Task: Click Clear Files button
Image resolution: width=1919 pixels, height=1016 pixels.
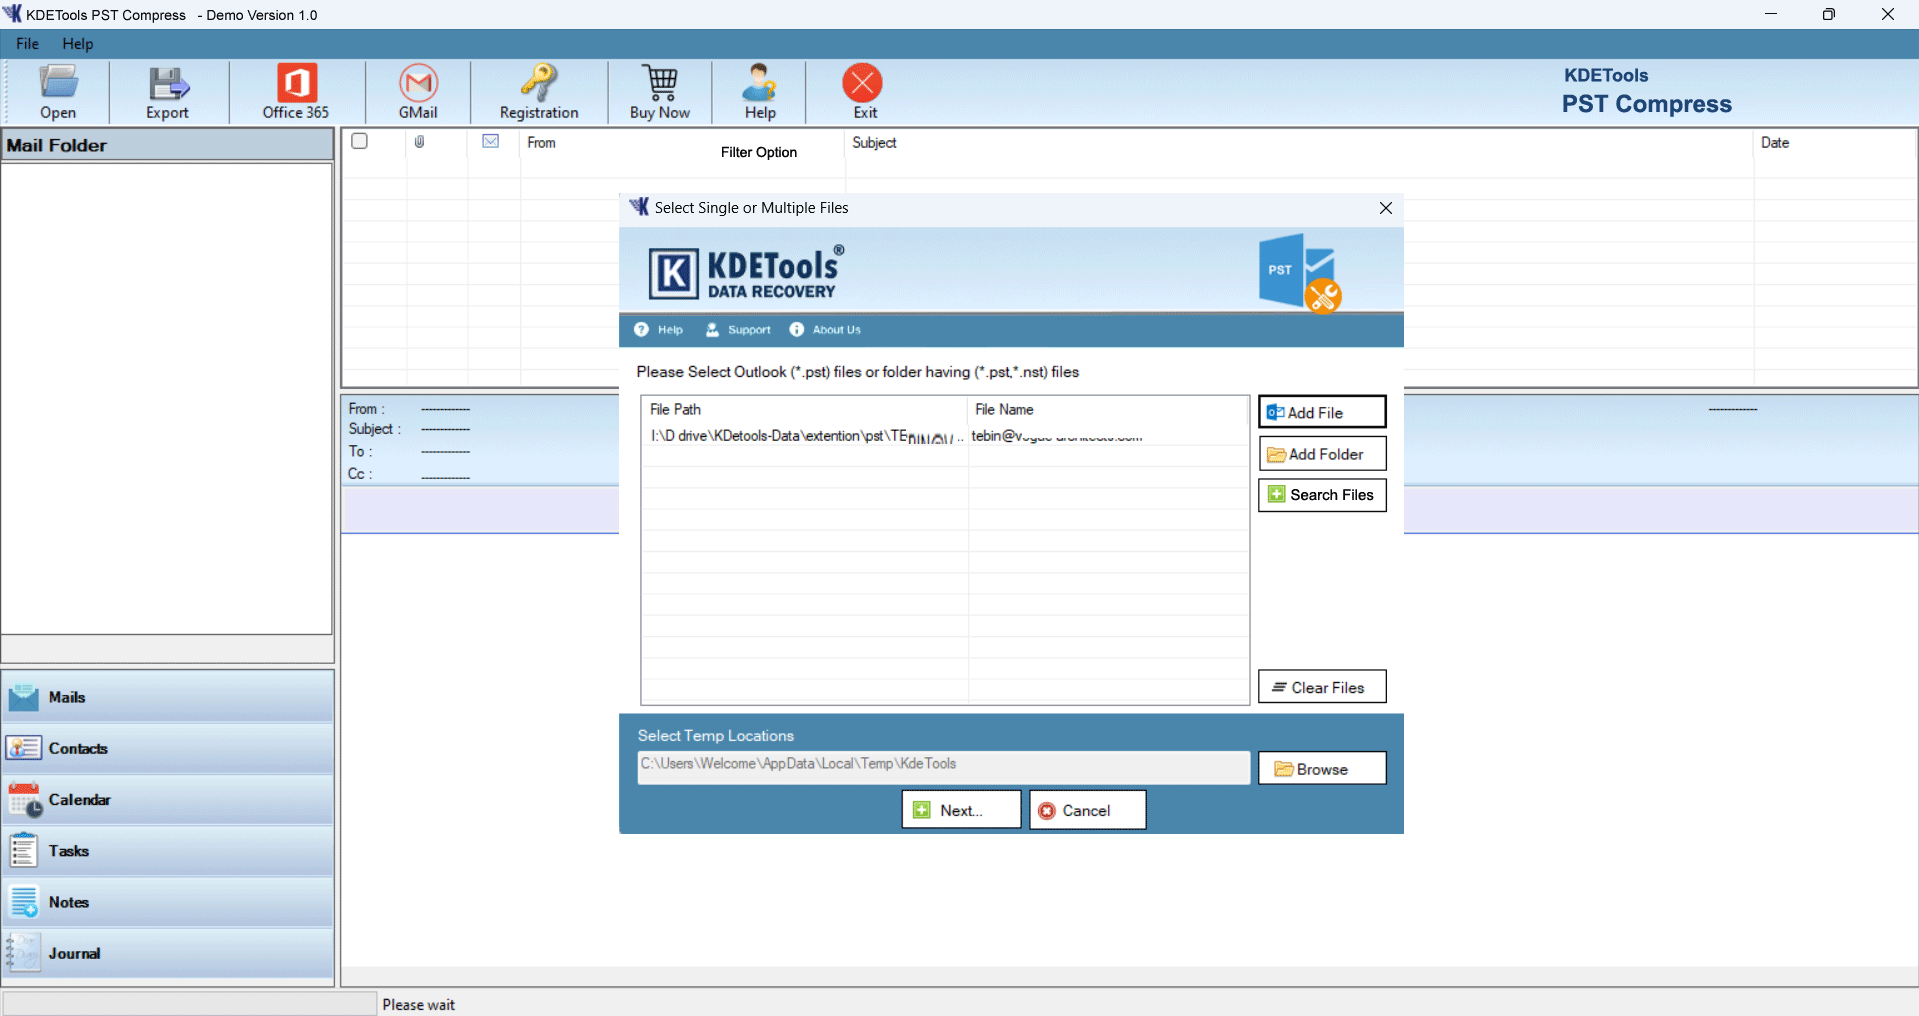Action: tap(1321, 687)
